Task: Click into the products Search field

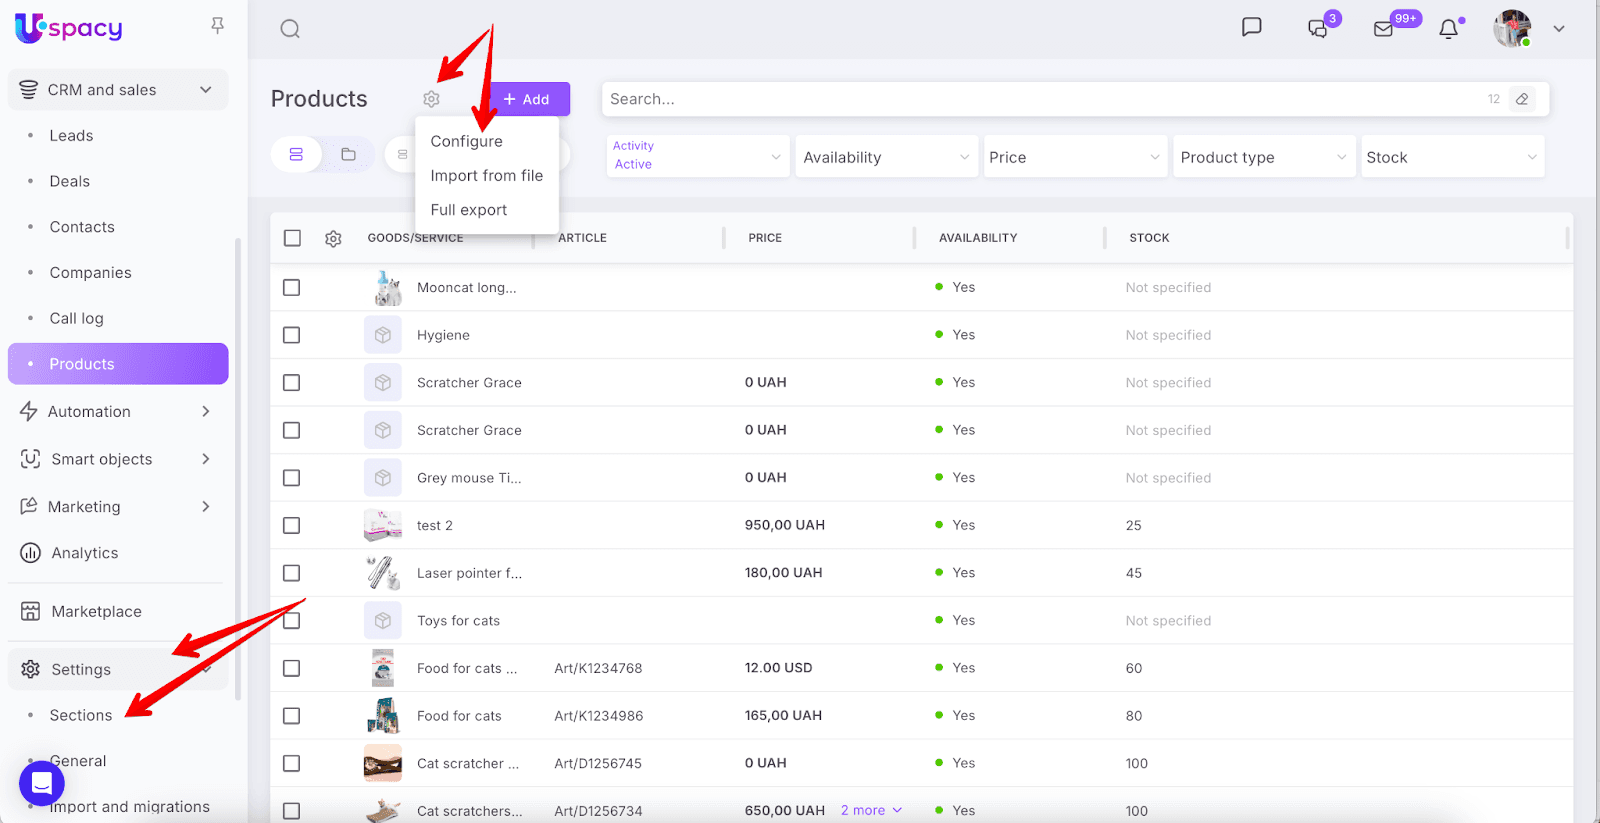Action: (x=1040, y=99)
